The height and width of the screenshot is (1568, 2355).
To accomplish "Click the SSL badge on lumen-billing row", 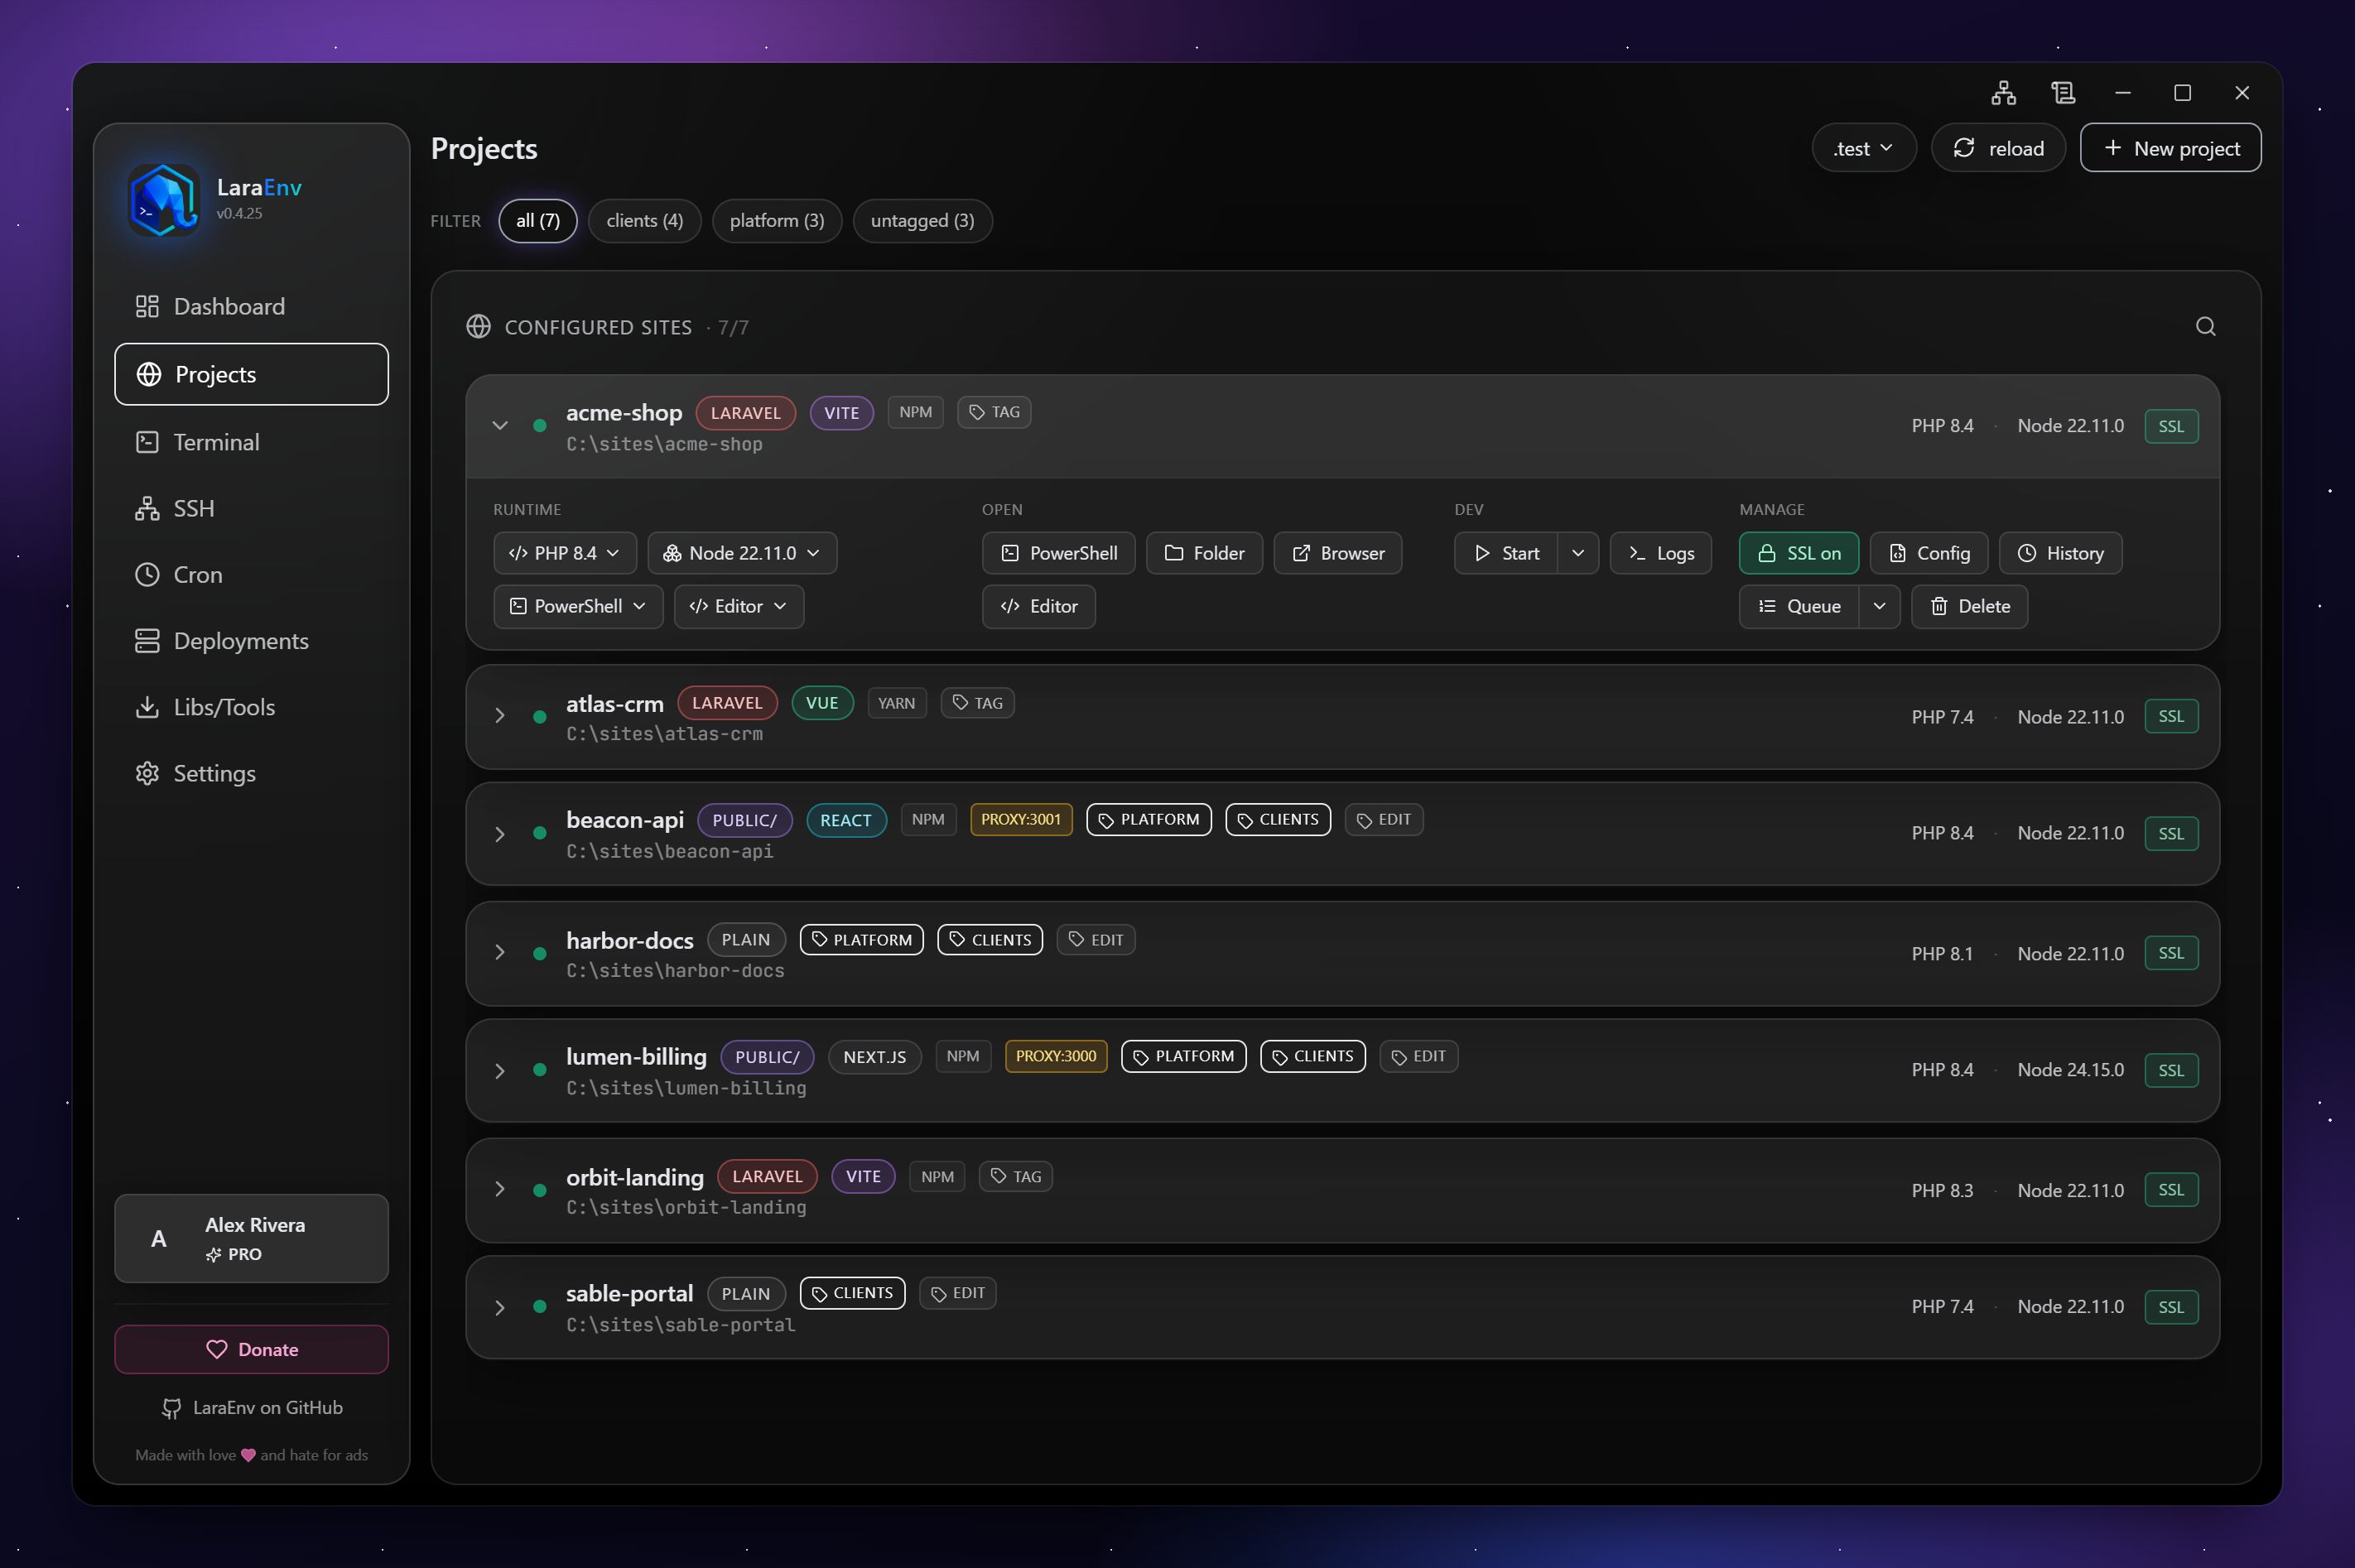I will point(2171,1071).
